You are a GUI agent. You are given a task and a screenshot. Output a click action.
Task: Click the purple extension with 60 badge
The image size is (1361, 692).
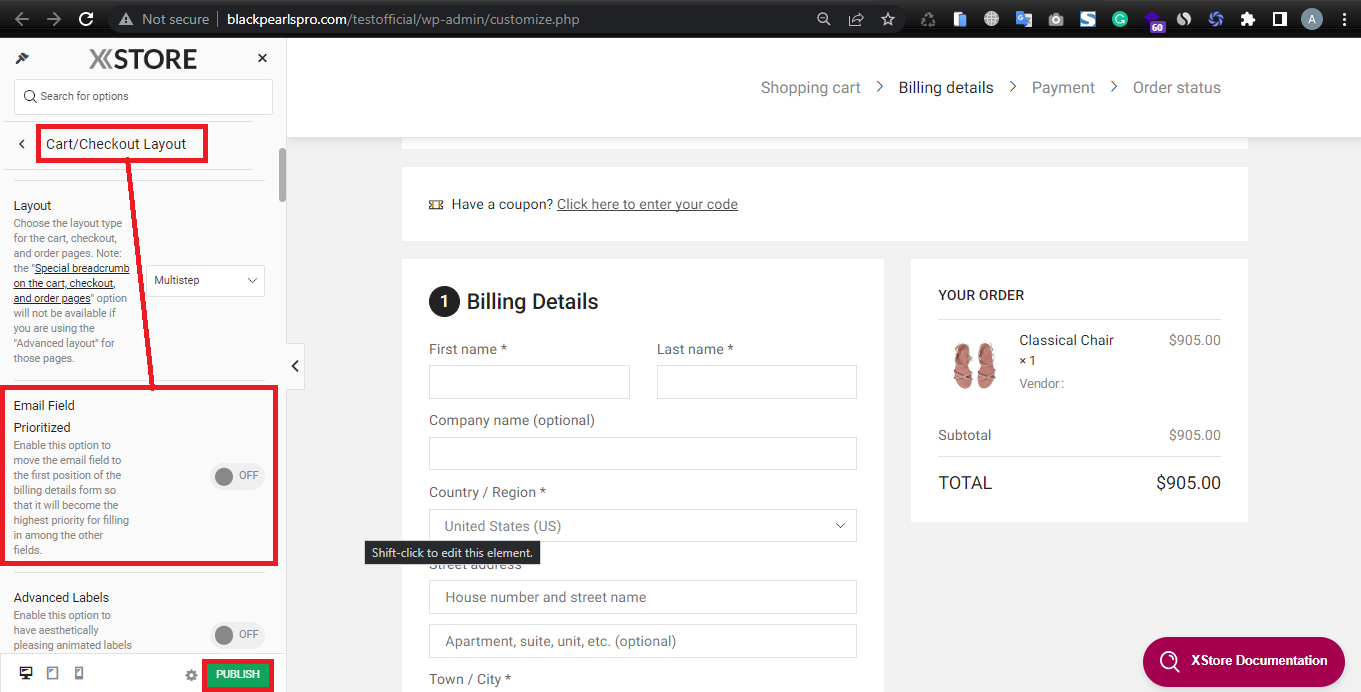coord(1153,21)
